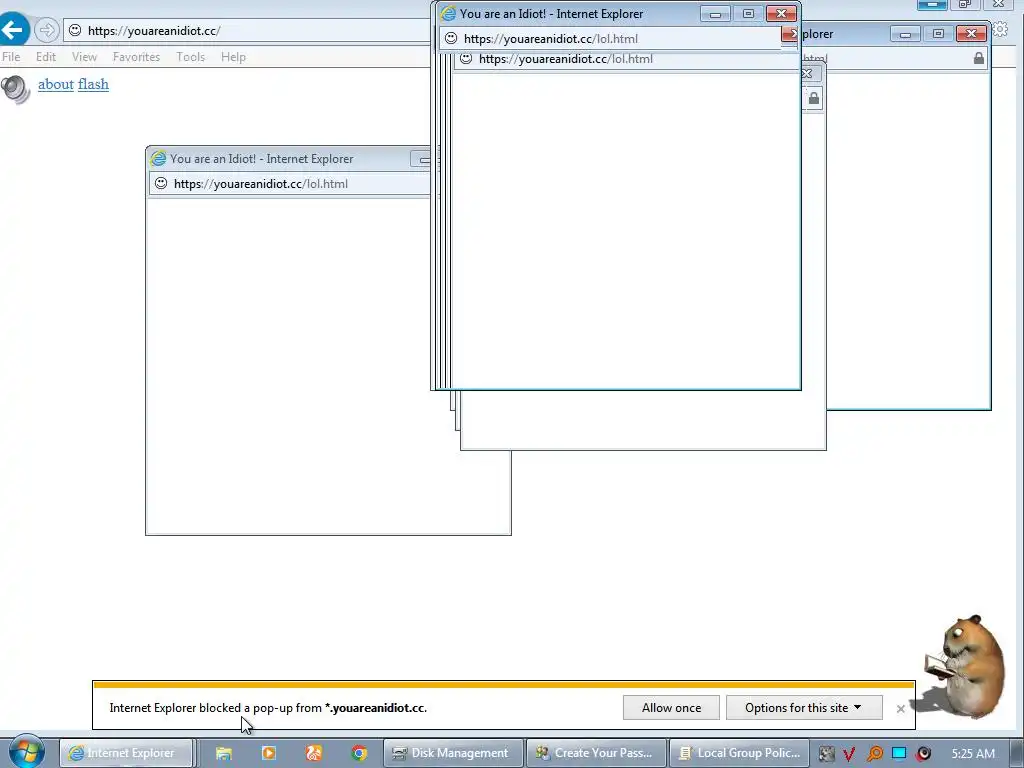1024x768 pixels.
Task: Switch to Local Group Polic... taskbar button
Action: coord(739,753)
